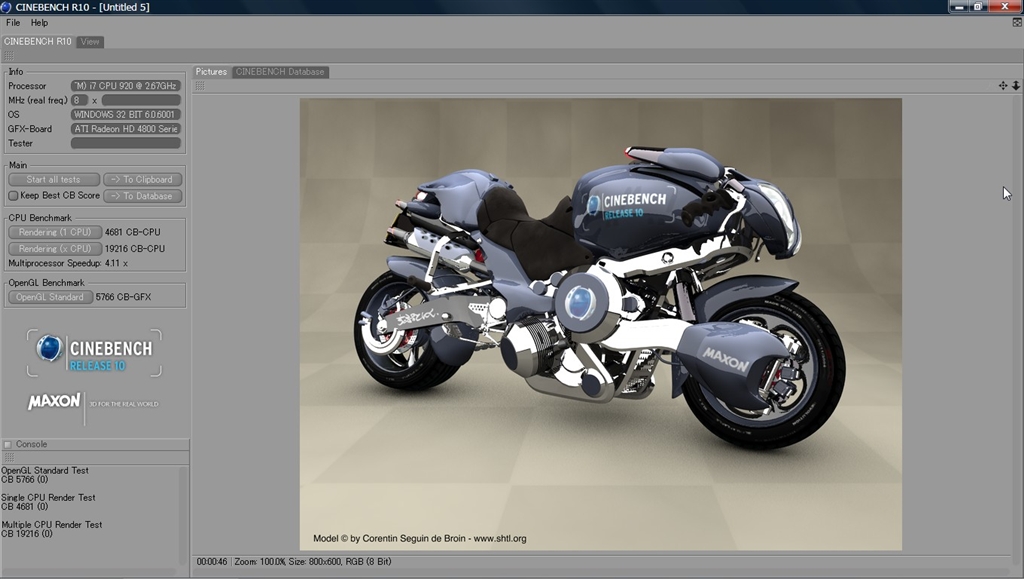
Task: Click the "00:00:46" render time in status bar
Action: [x=212, y=561]
